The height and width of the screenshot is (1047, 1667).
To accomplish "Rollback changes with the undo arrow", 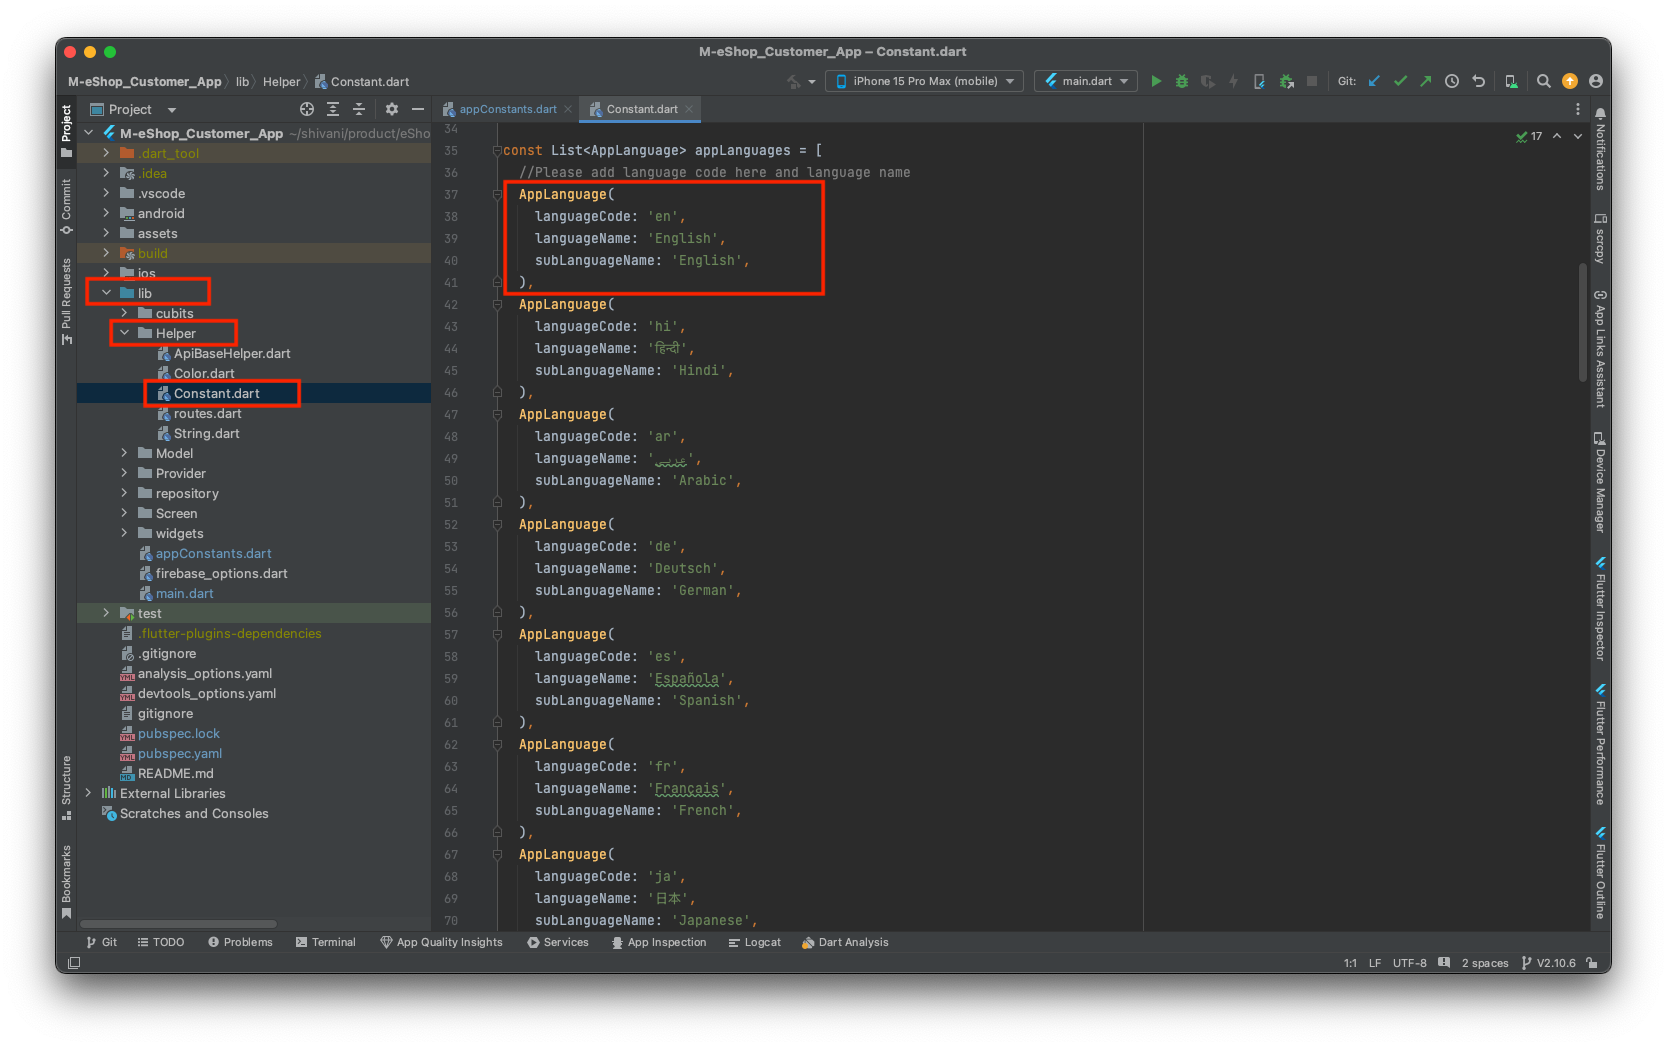I will [x=1478, y=81].
